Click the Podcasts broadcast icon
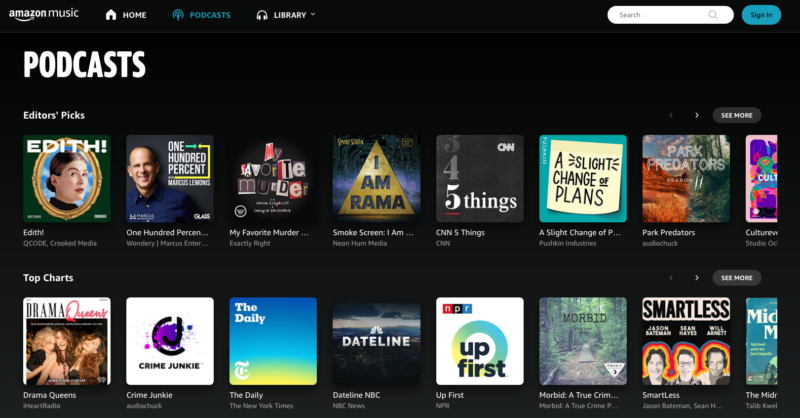 coord(178,15)
